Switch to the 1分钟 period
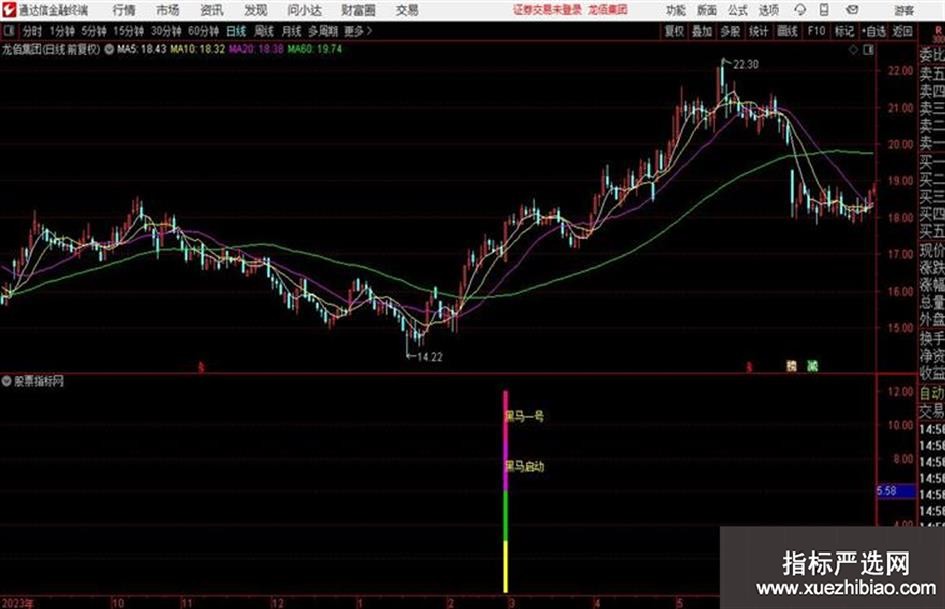The image size is (945, 609). pos(62,31)
